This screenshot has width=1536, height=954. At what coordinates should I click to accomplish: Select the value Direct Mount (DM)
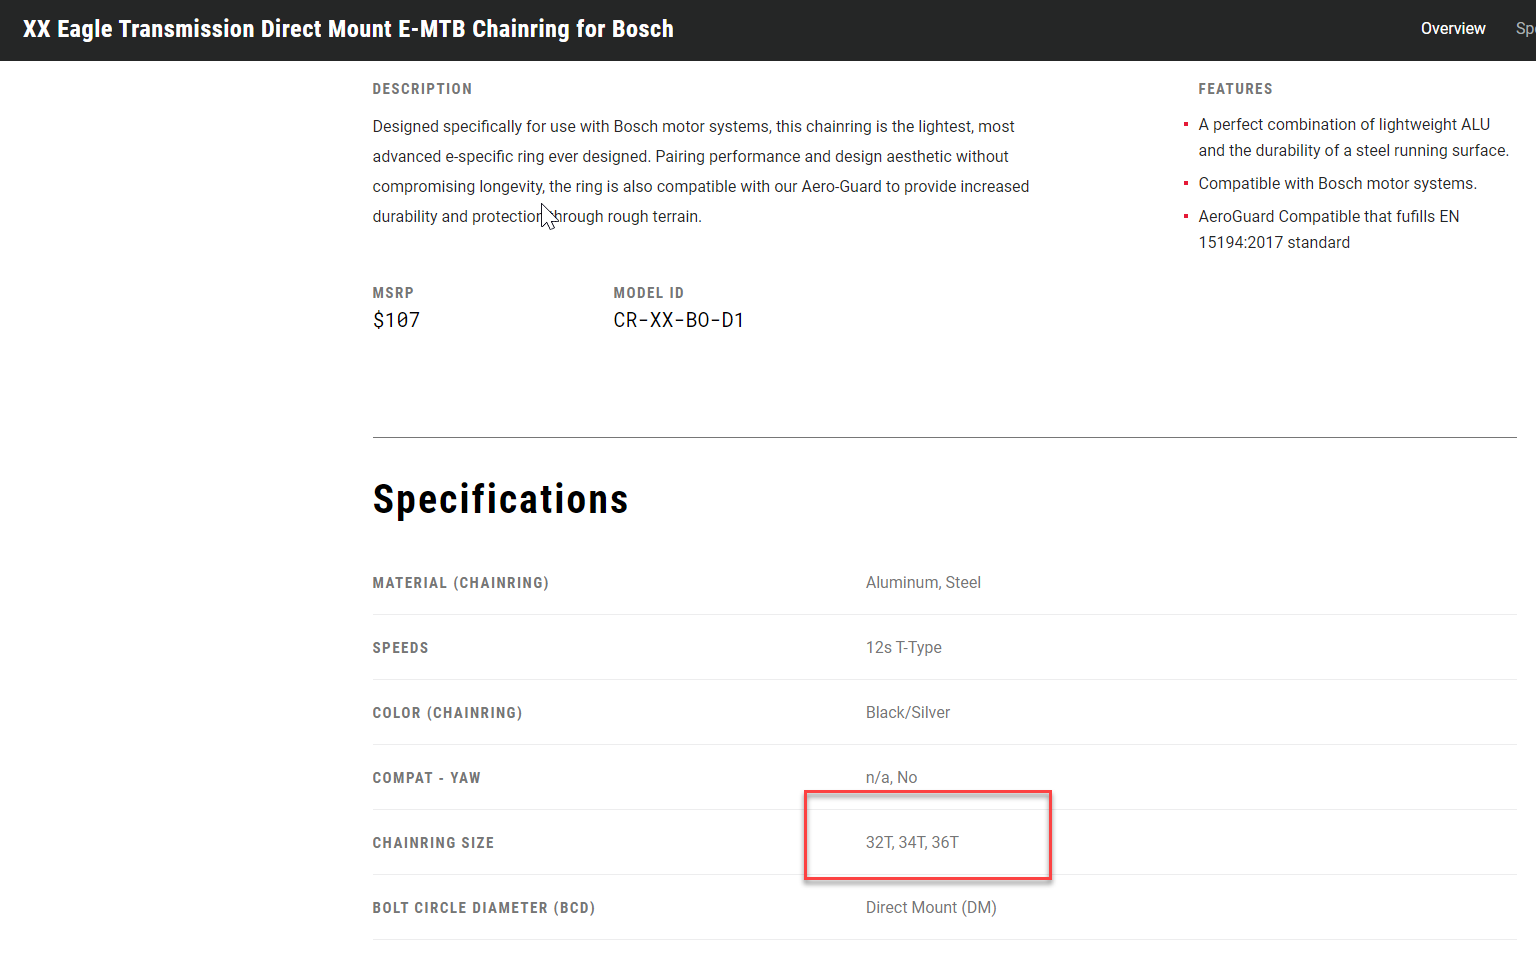point(931,907)
